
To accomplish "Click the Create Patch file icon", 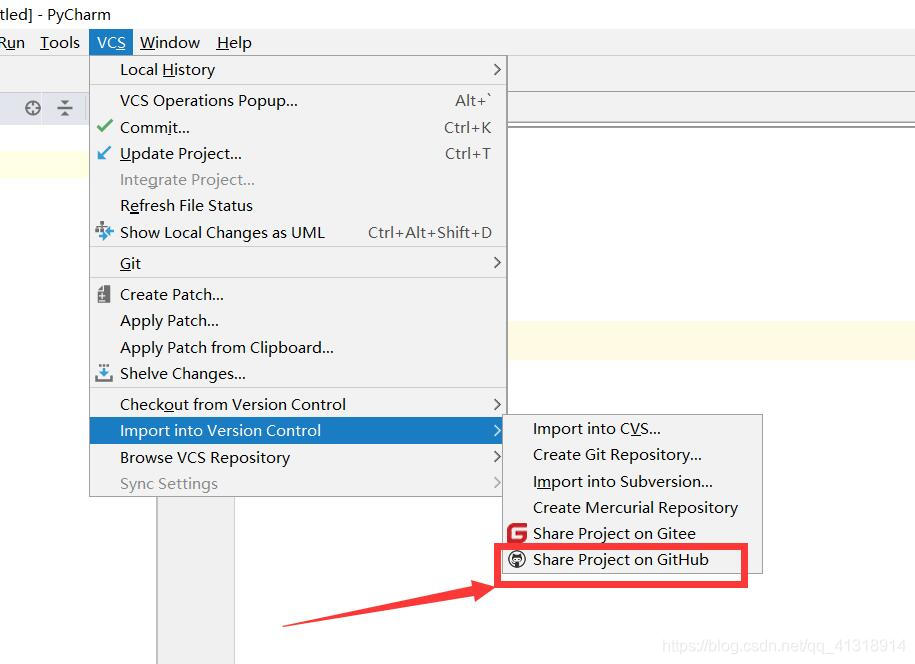I will [103, 294].
